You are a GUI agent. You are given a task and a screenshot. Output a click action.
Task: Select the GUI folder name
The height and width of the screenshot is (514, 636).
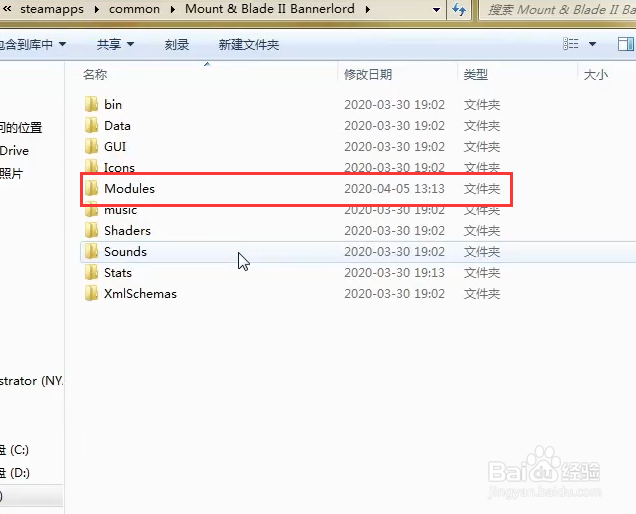(x=115, y=147)
